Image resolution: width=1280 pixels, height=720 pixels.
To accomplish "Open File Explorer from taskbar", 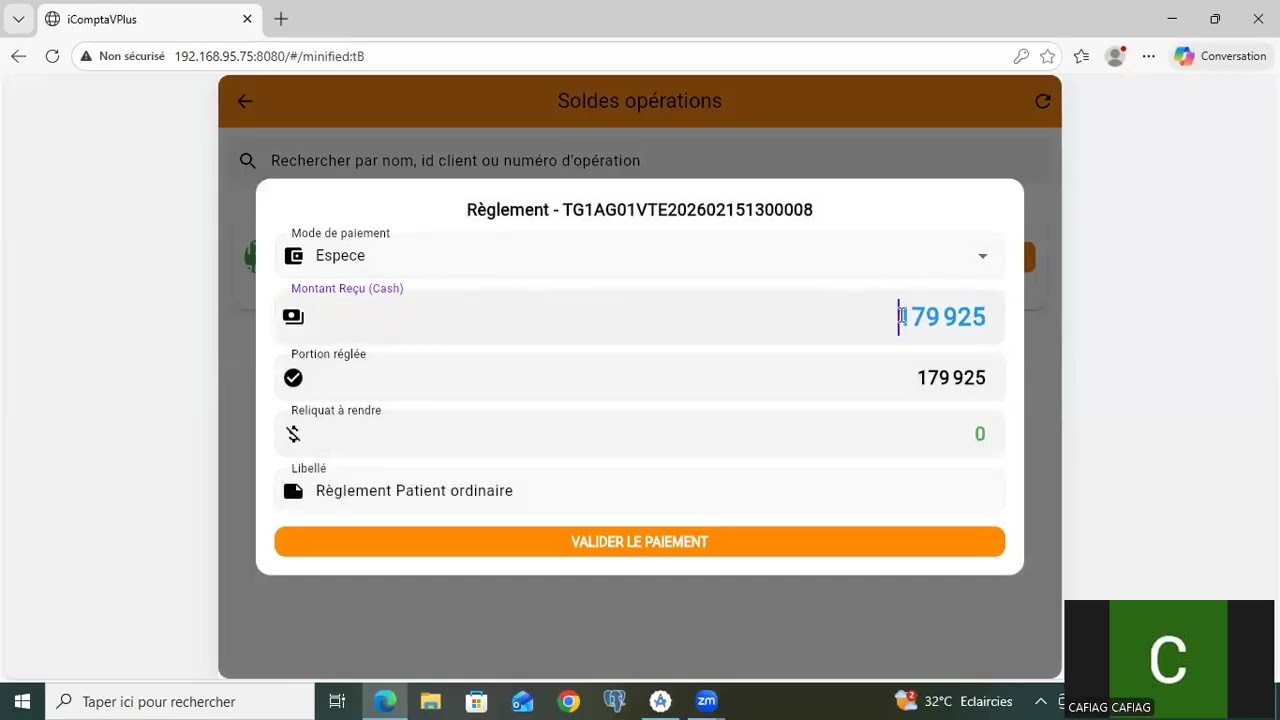I will pos(430,701).
